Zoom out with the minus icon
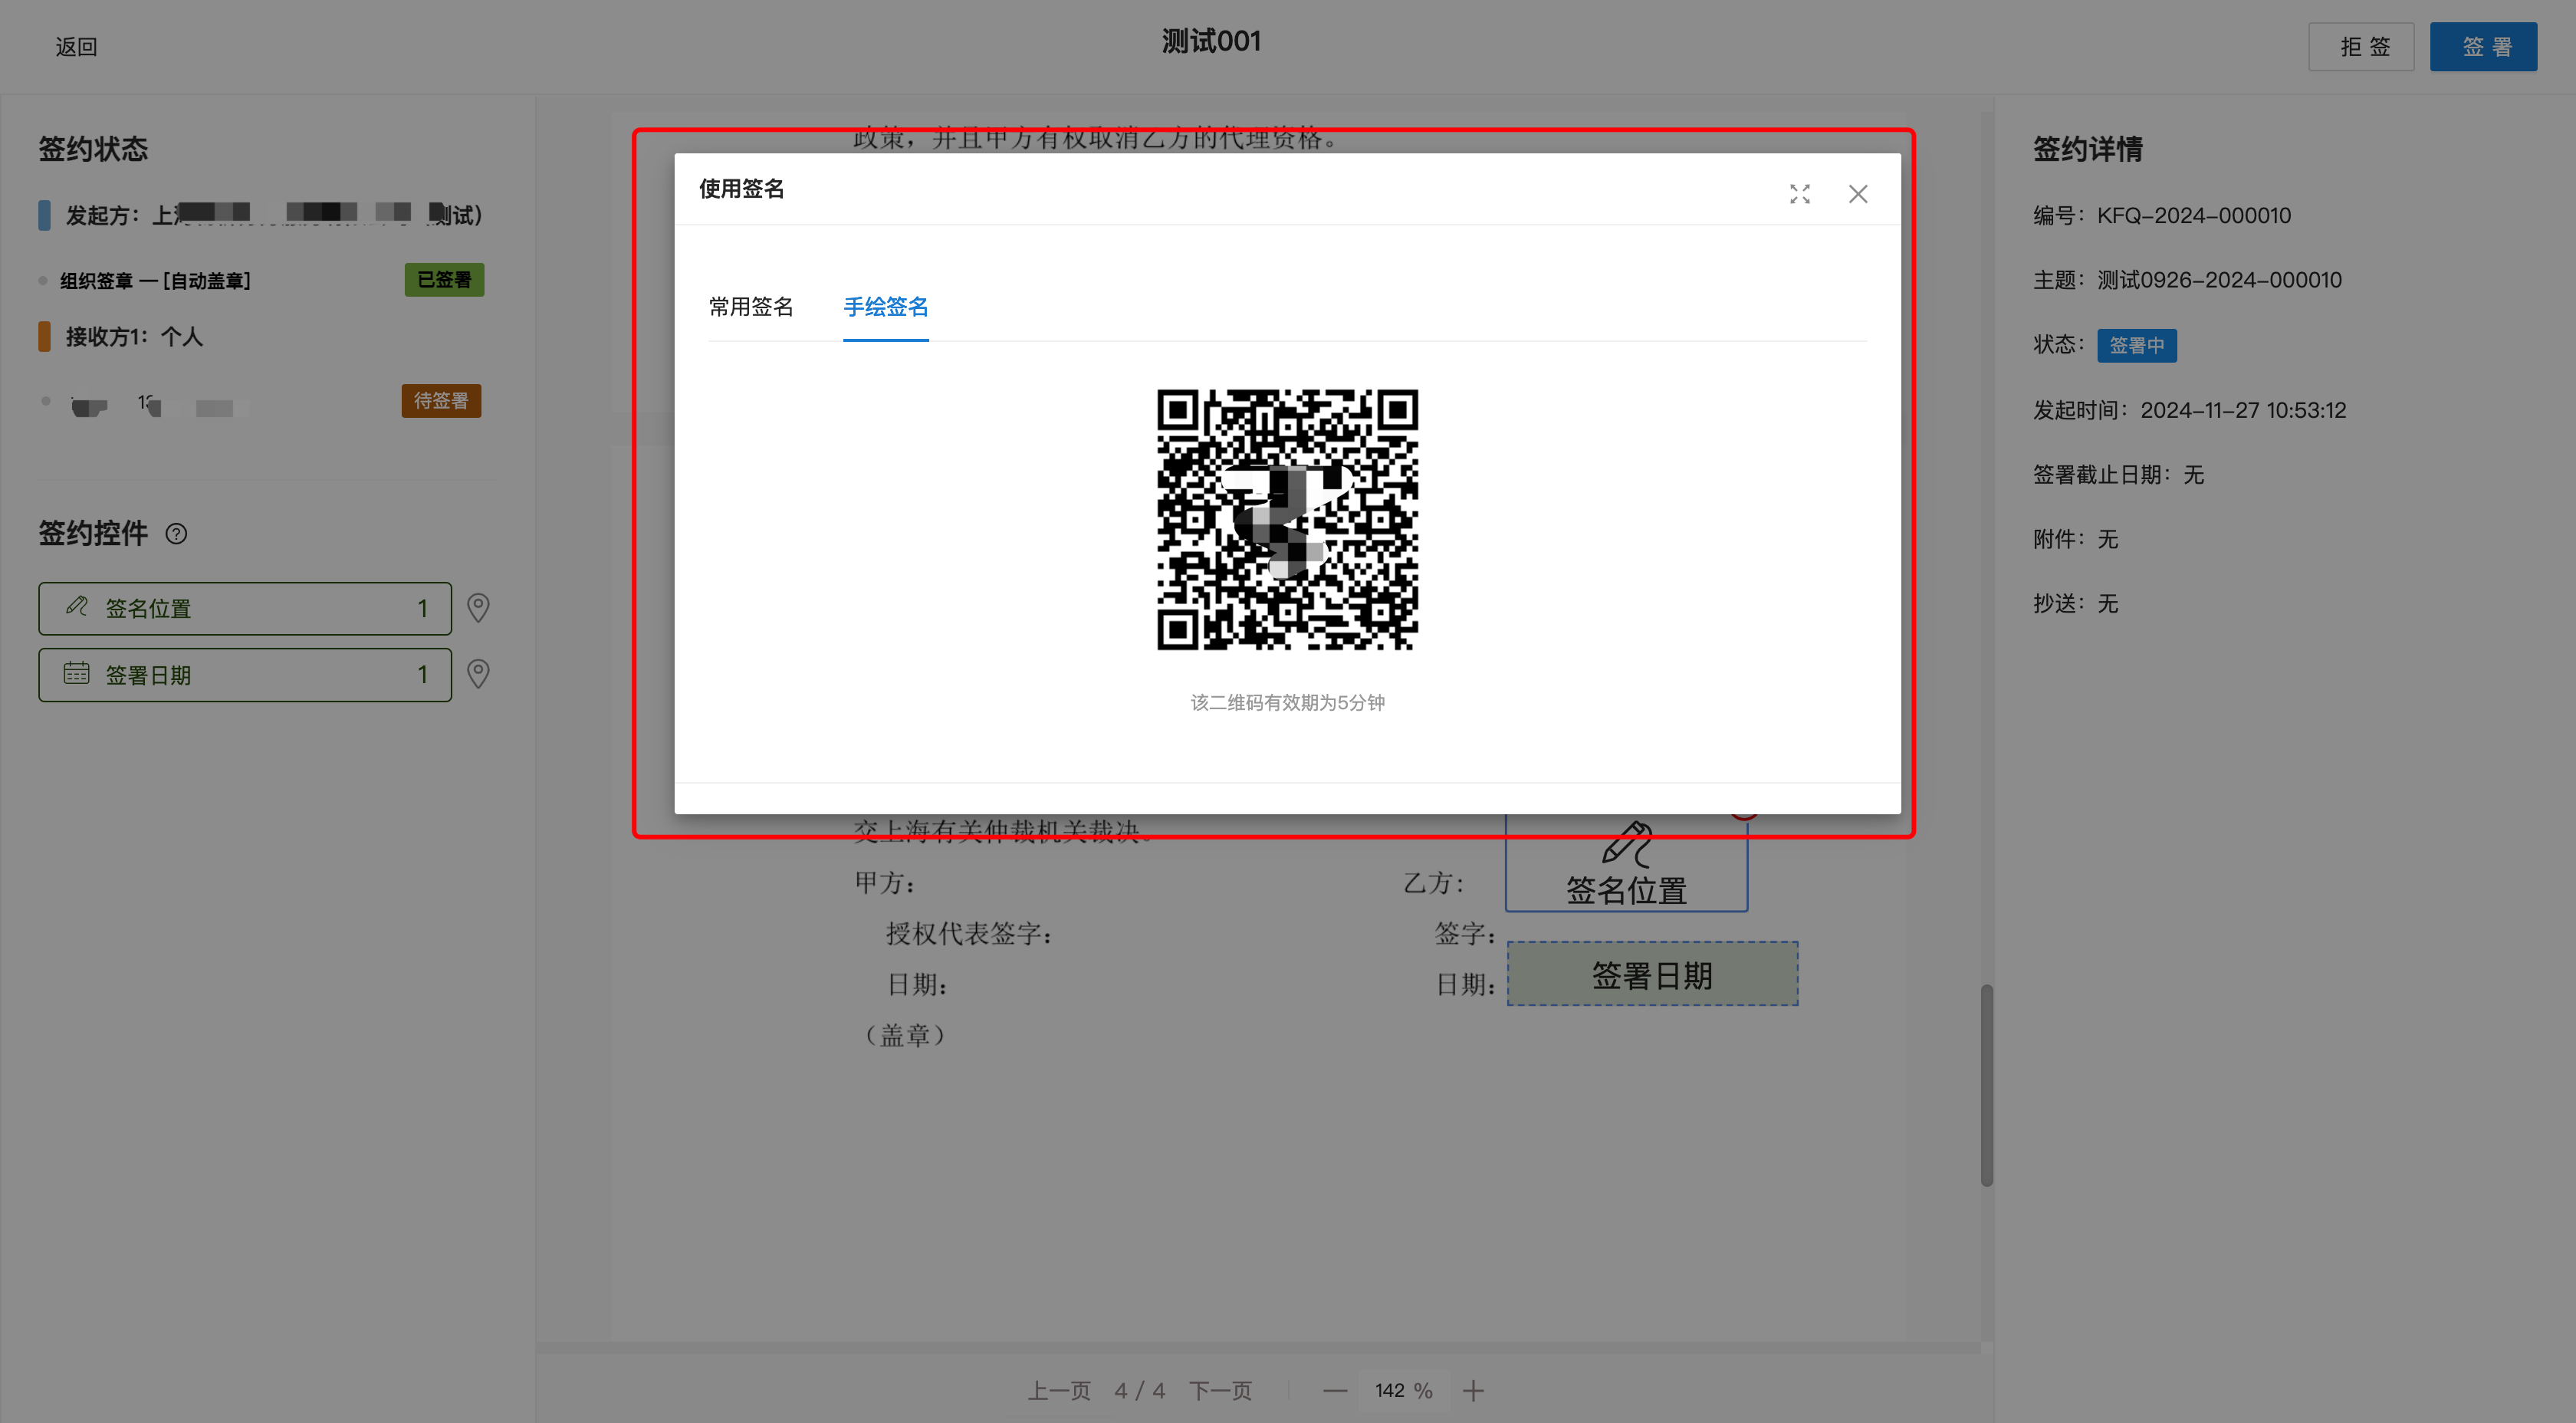 coord(1334,1391)
